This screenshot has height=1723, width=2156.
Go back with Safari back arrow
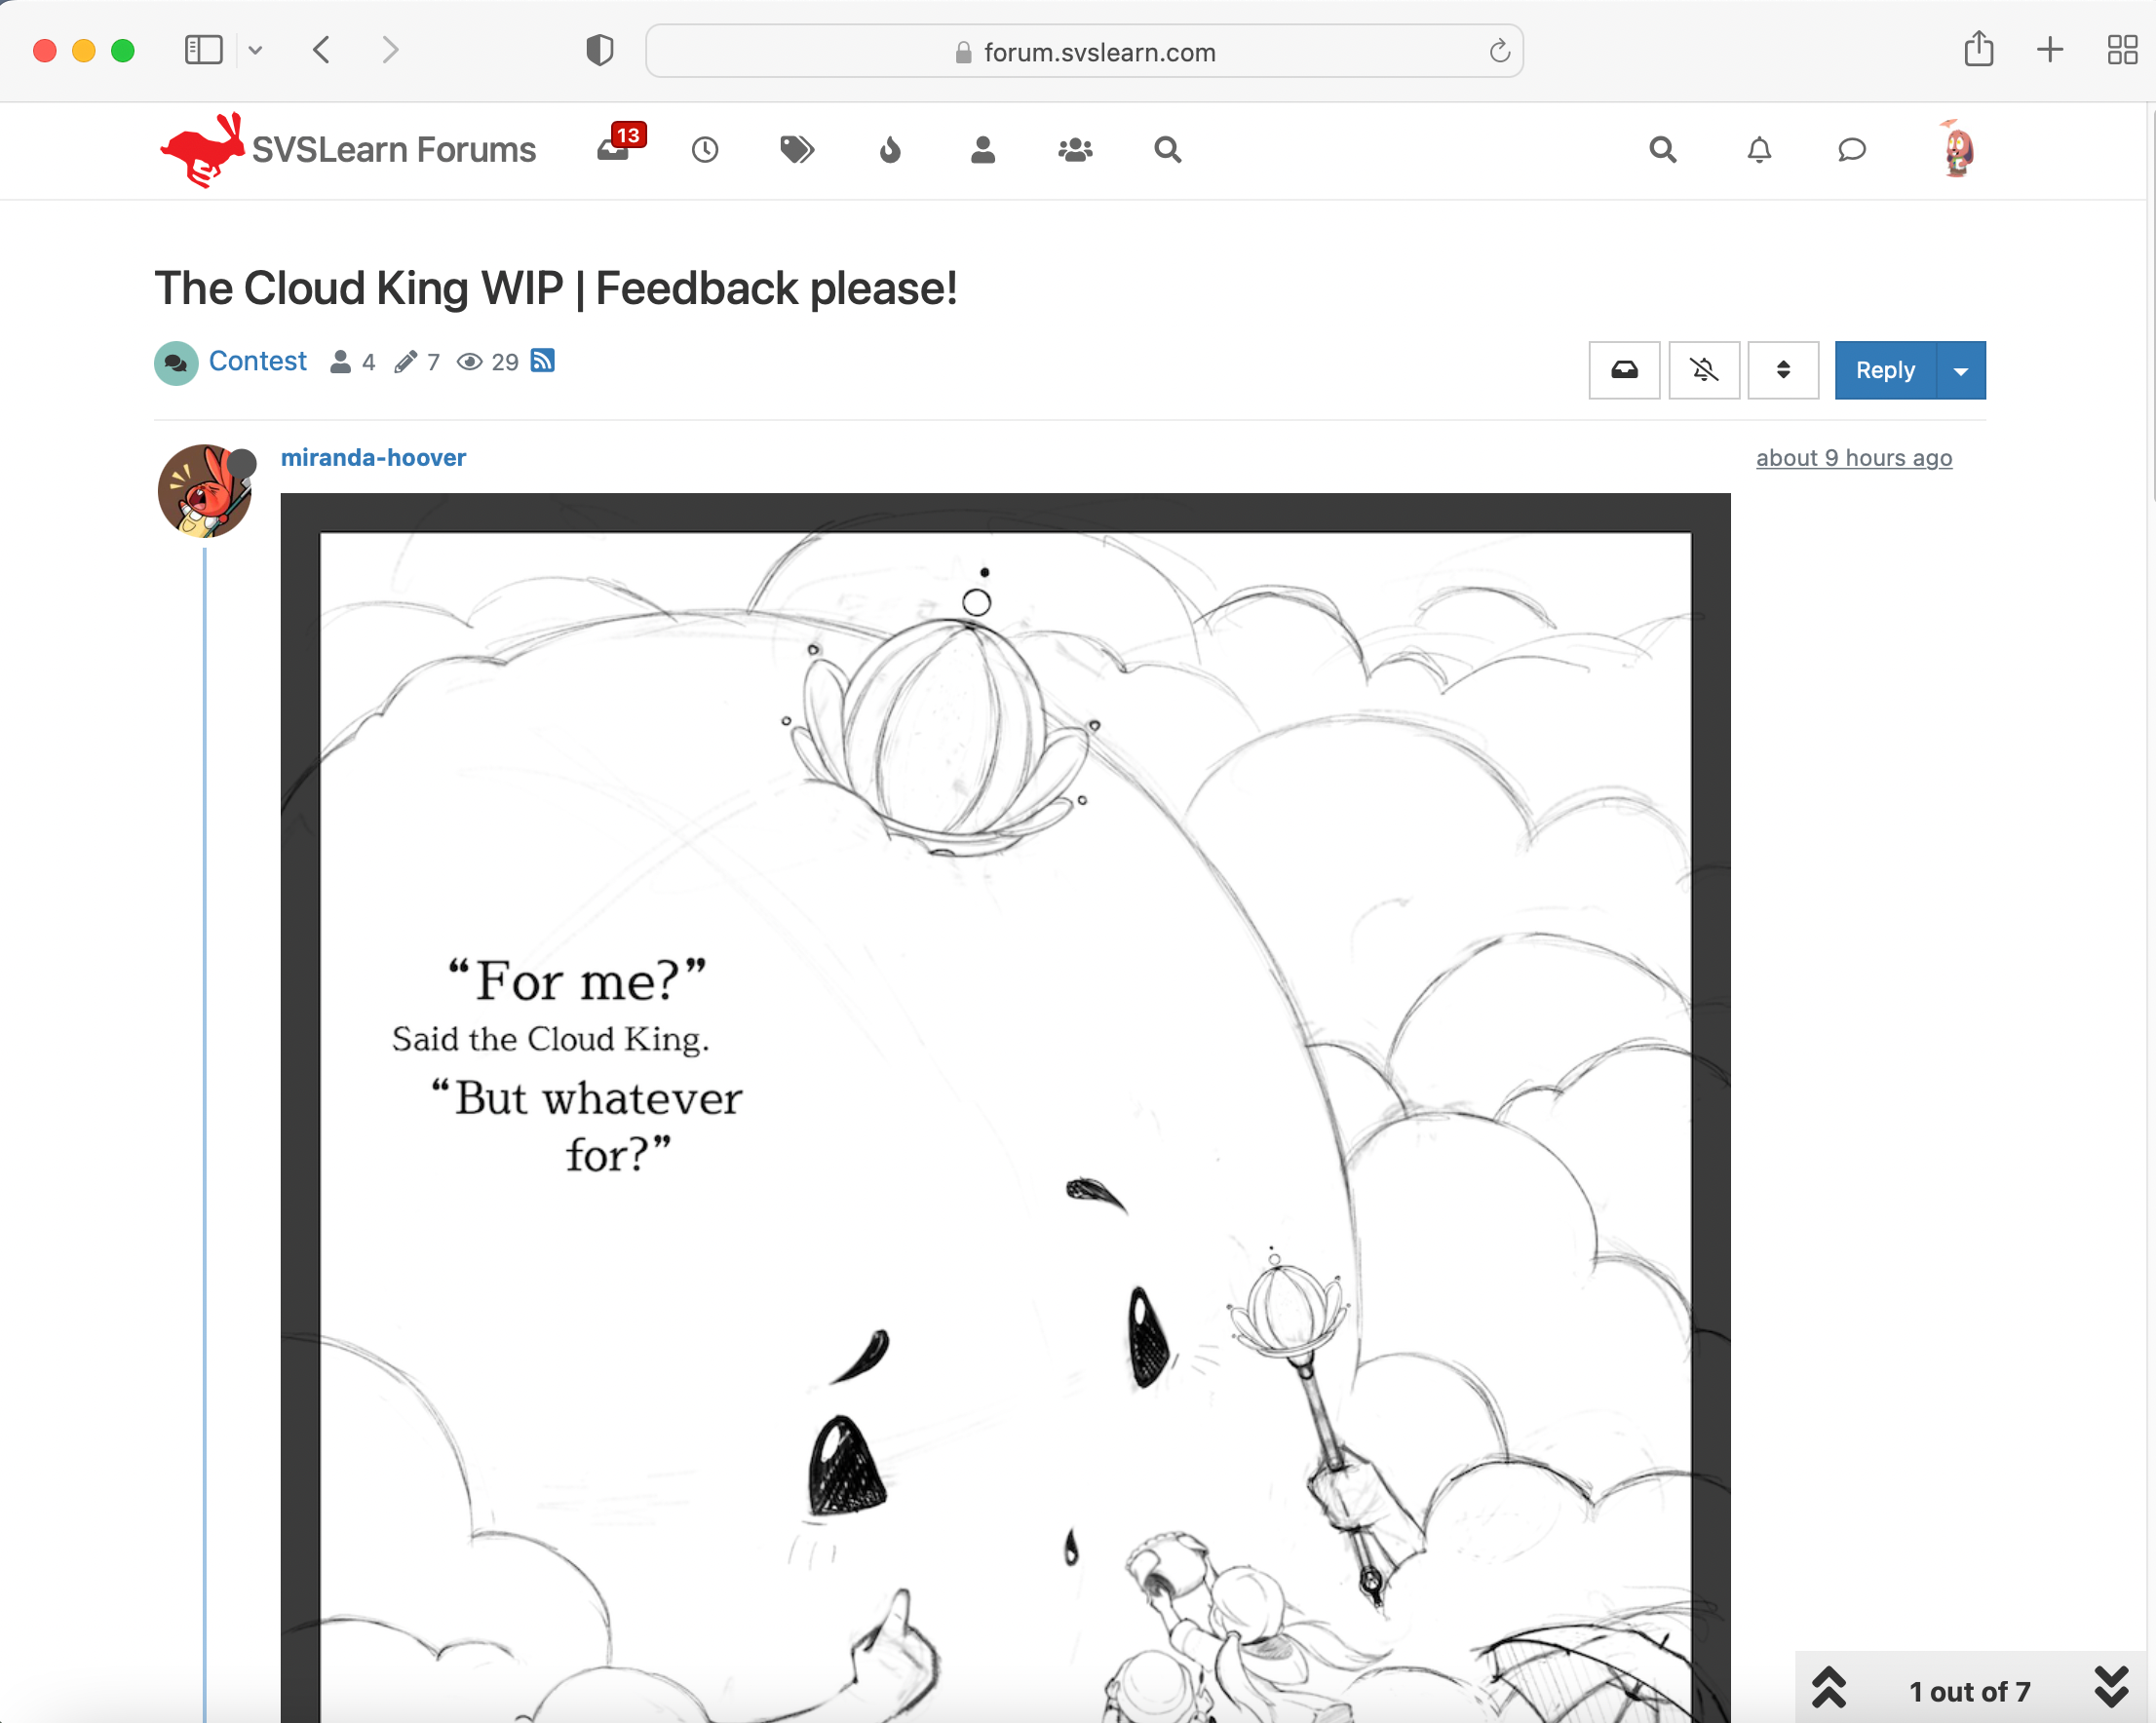click(x=321, y=50)
